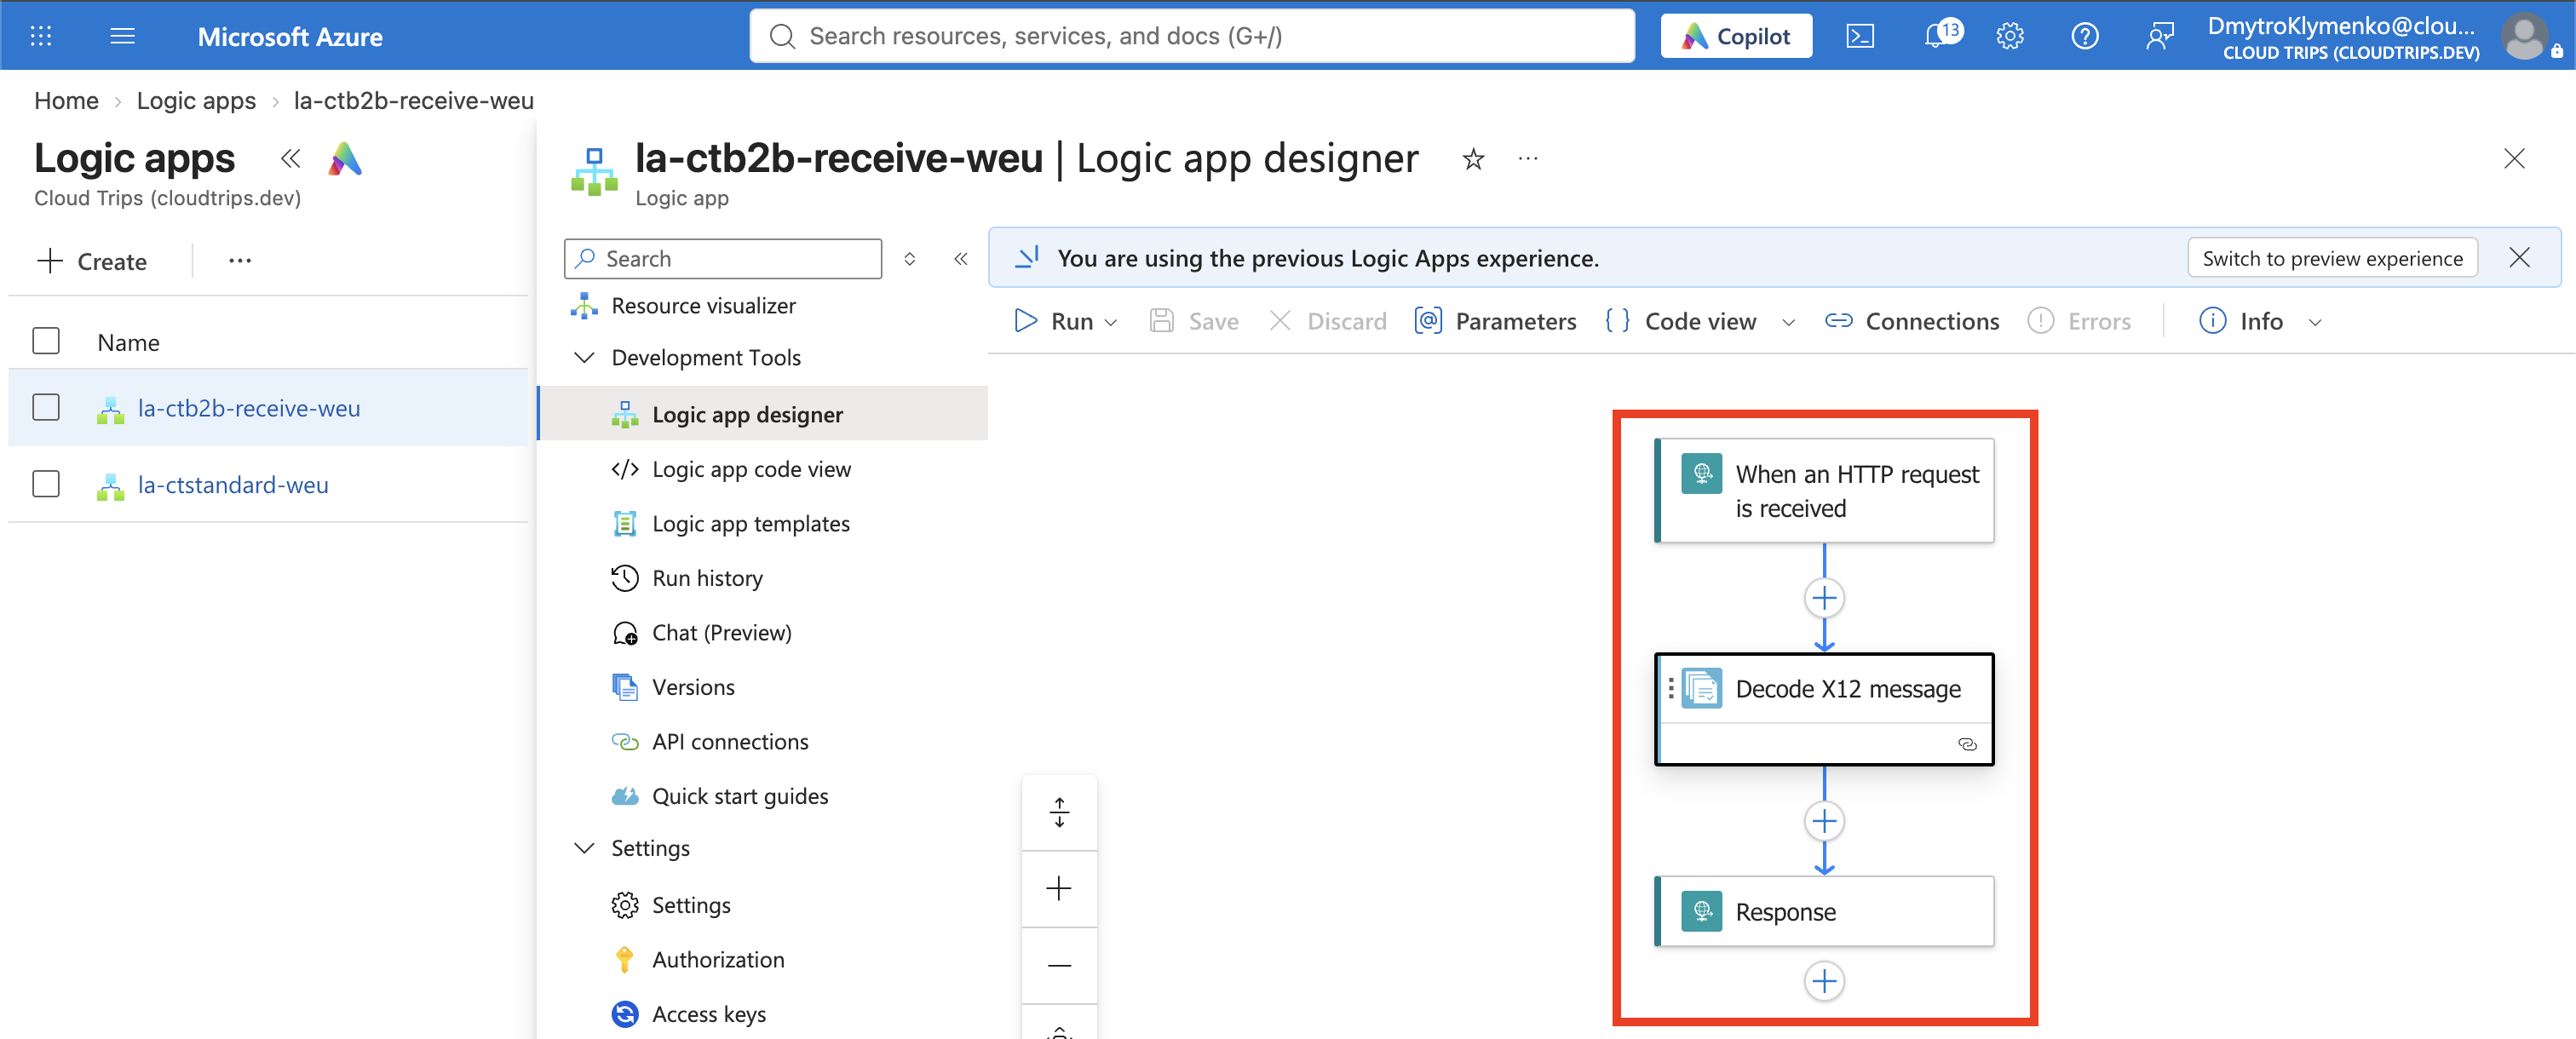Image resolution: width=2576 pixels, height=1039 pixels.
Task: Open Logic app templates
Action: [750, 523]
